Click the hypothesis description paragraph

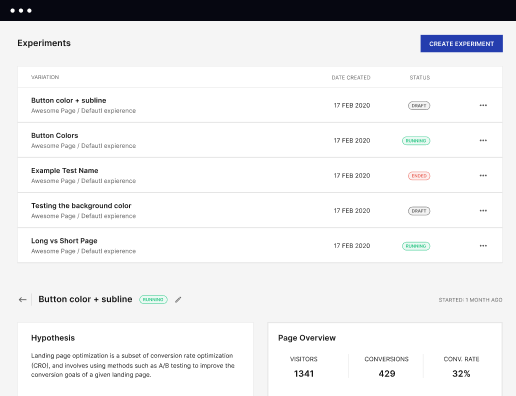tap(133, 365)
